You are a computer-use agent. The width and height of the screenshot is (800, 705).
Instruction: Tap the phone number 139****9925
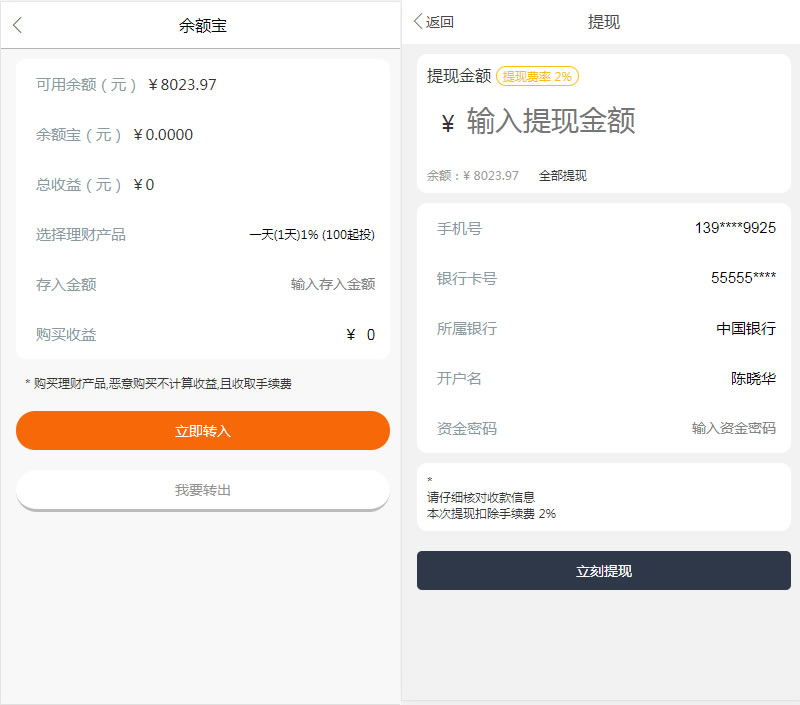pos(735,229)
